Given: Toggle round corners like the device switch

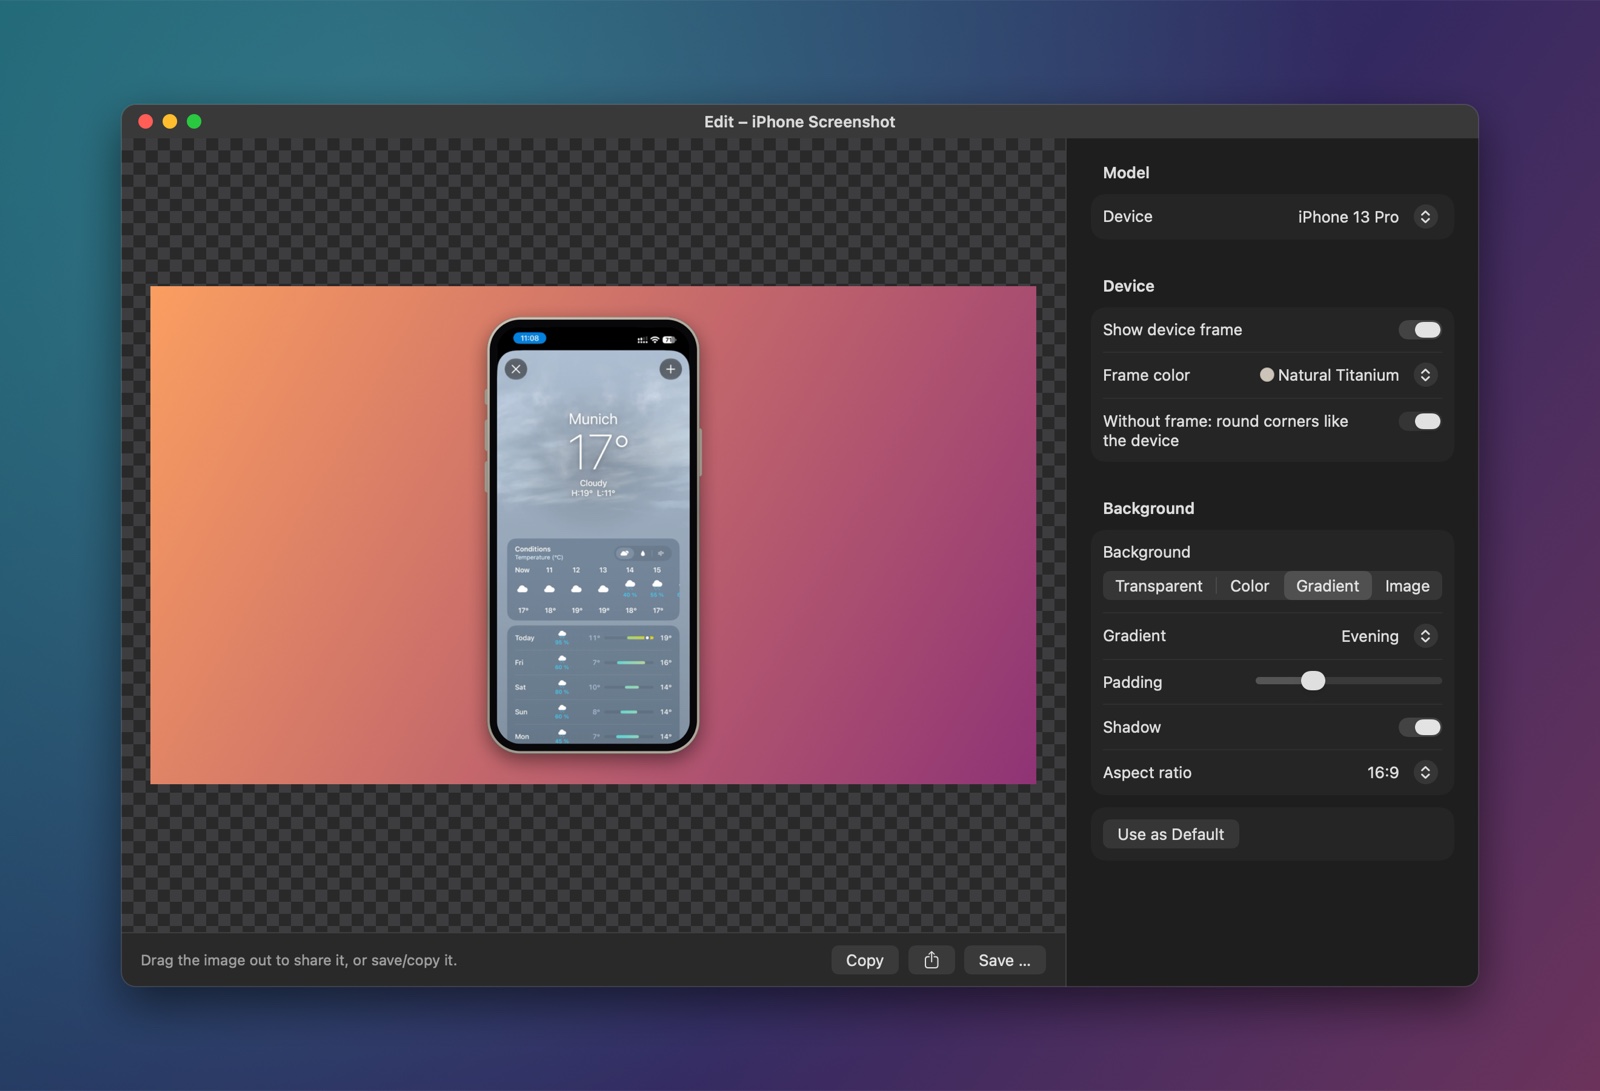Looking at the screenshot, I should (1420, 421).
